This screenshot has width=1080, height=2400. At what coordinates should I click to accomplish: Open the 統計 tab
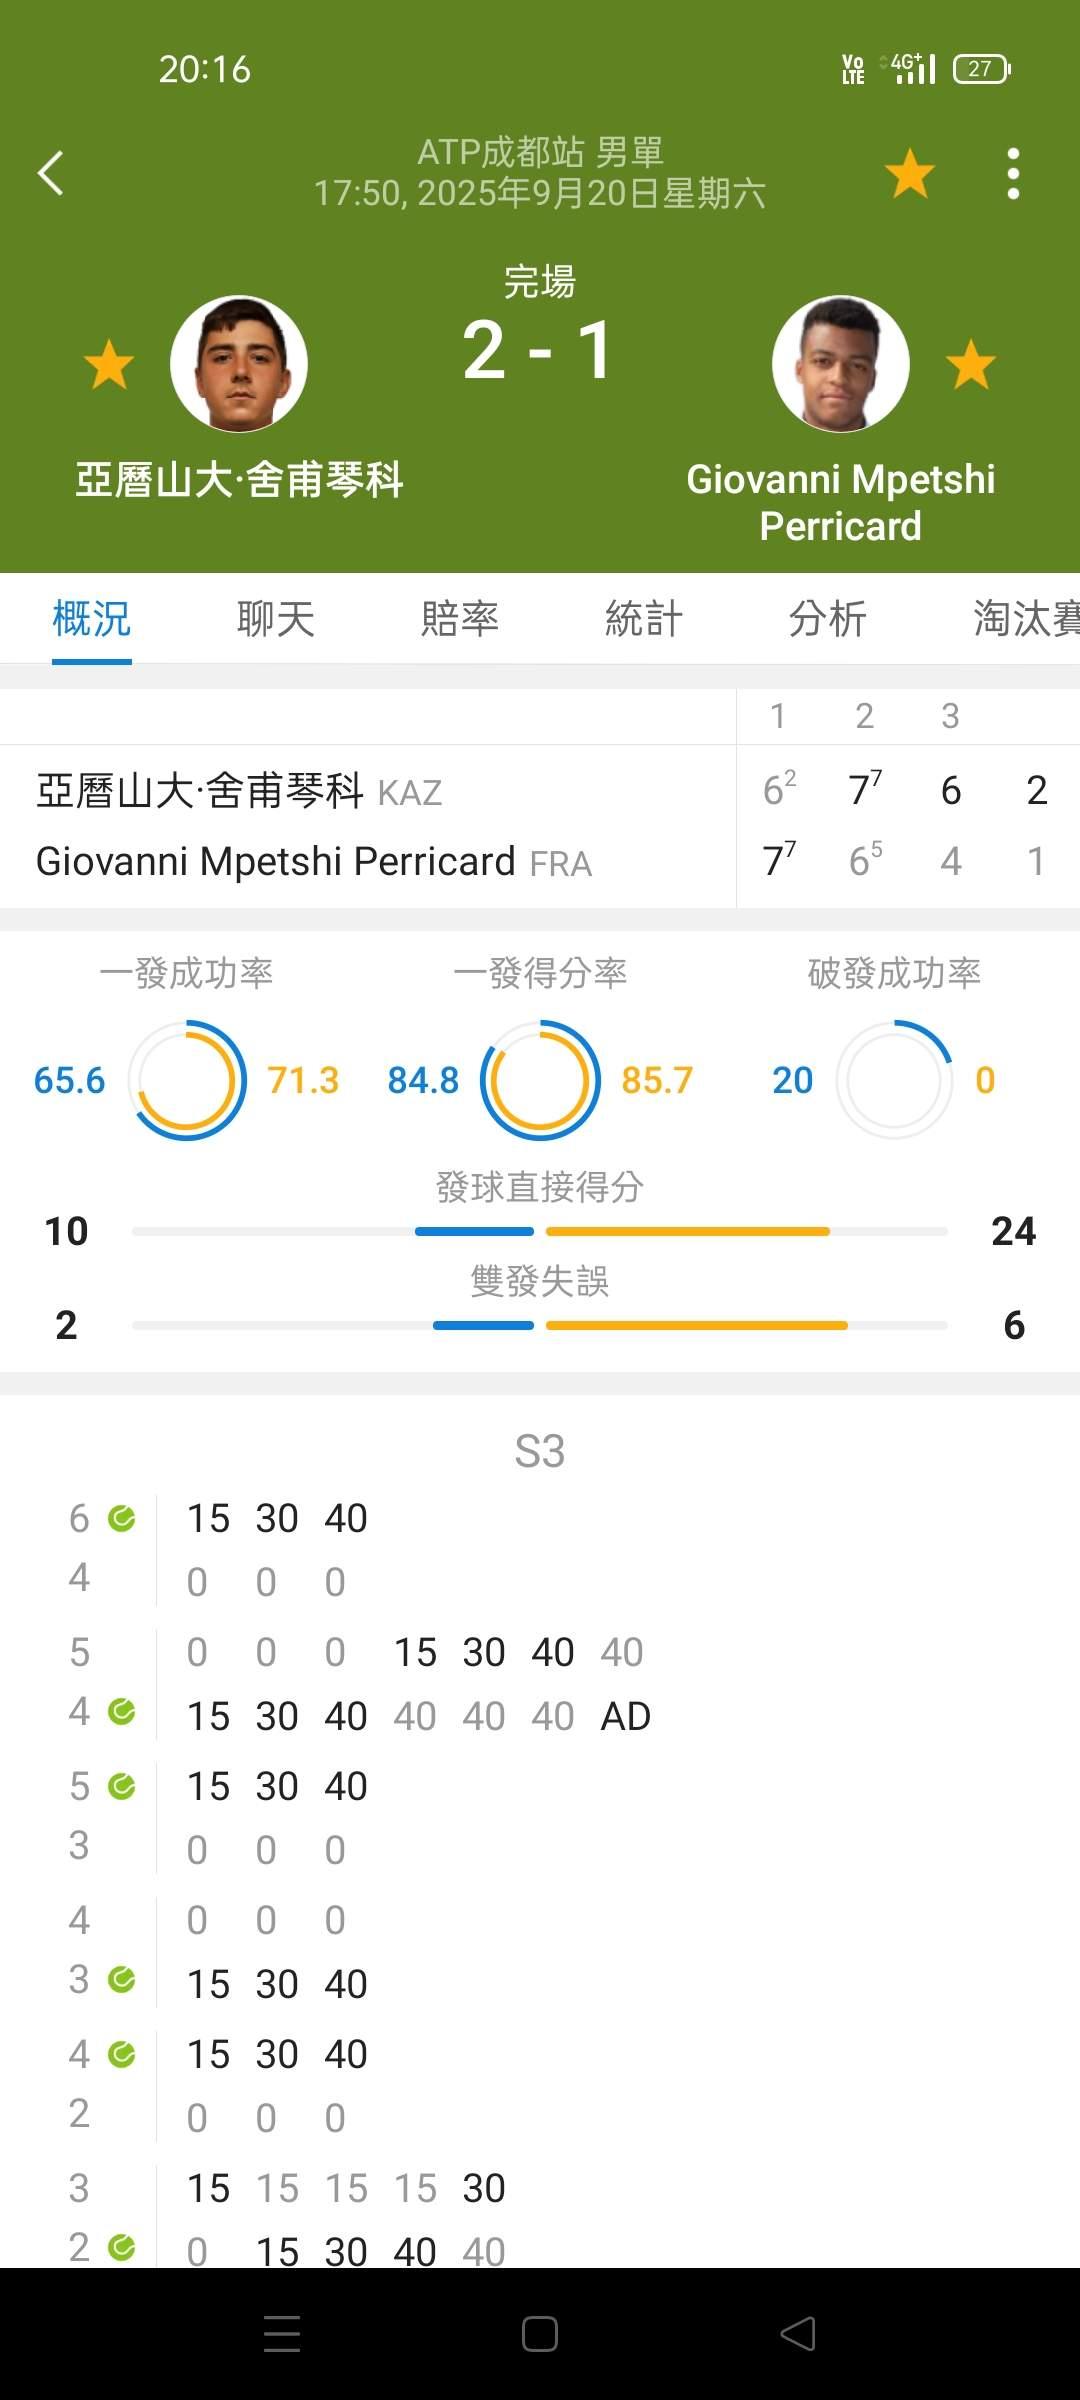coord(644,618)
